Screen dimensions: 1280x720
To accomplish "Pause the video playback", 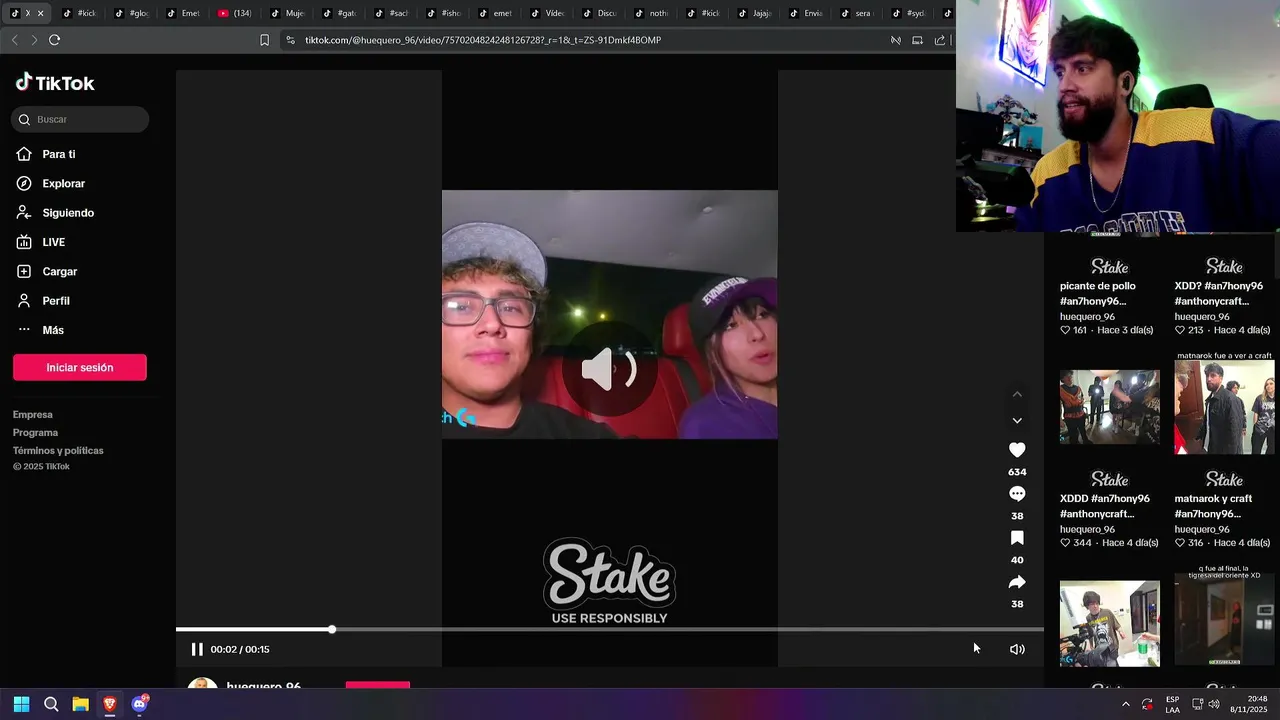I will (197, 649).
